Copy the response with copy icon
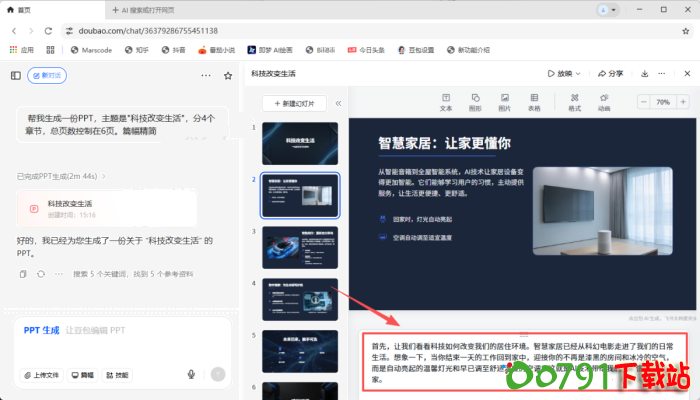 pos(23,273)
